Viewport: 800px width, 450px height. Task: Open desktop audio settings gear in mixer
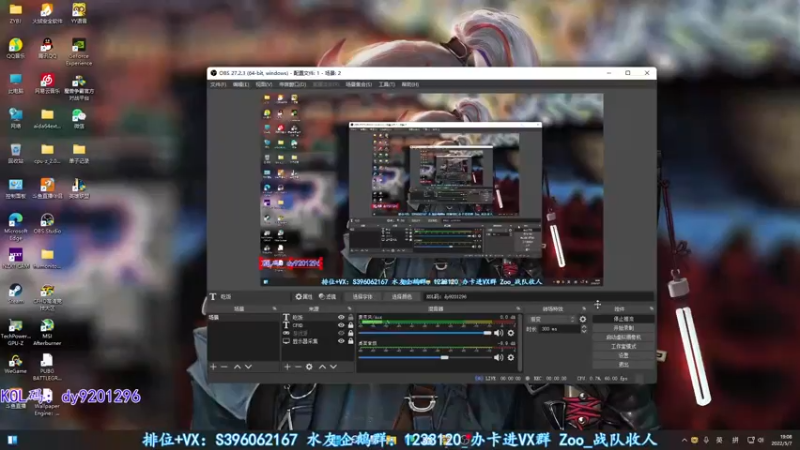pos(511,357)
